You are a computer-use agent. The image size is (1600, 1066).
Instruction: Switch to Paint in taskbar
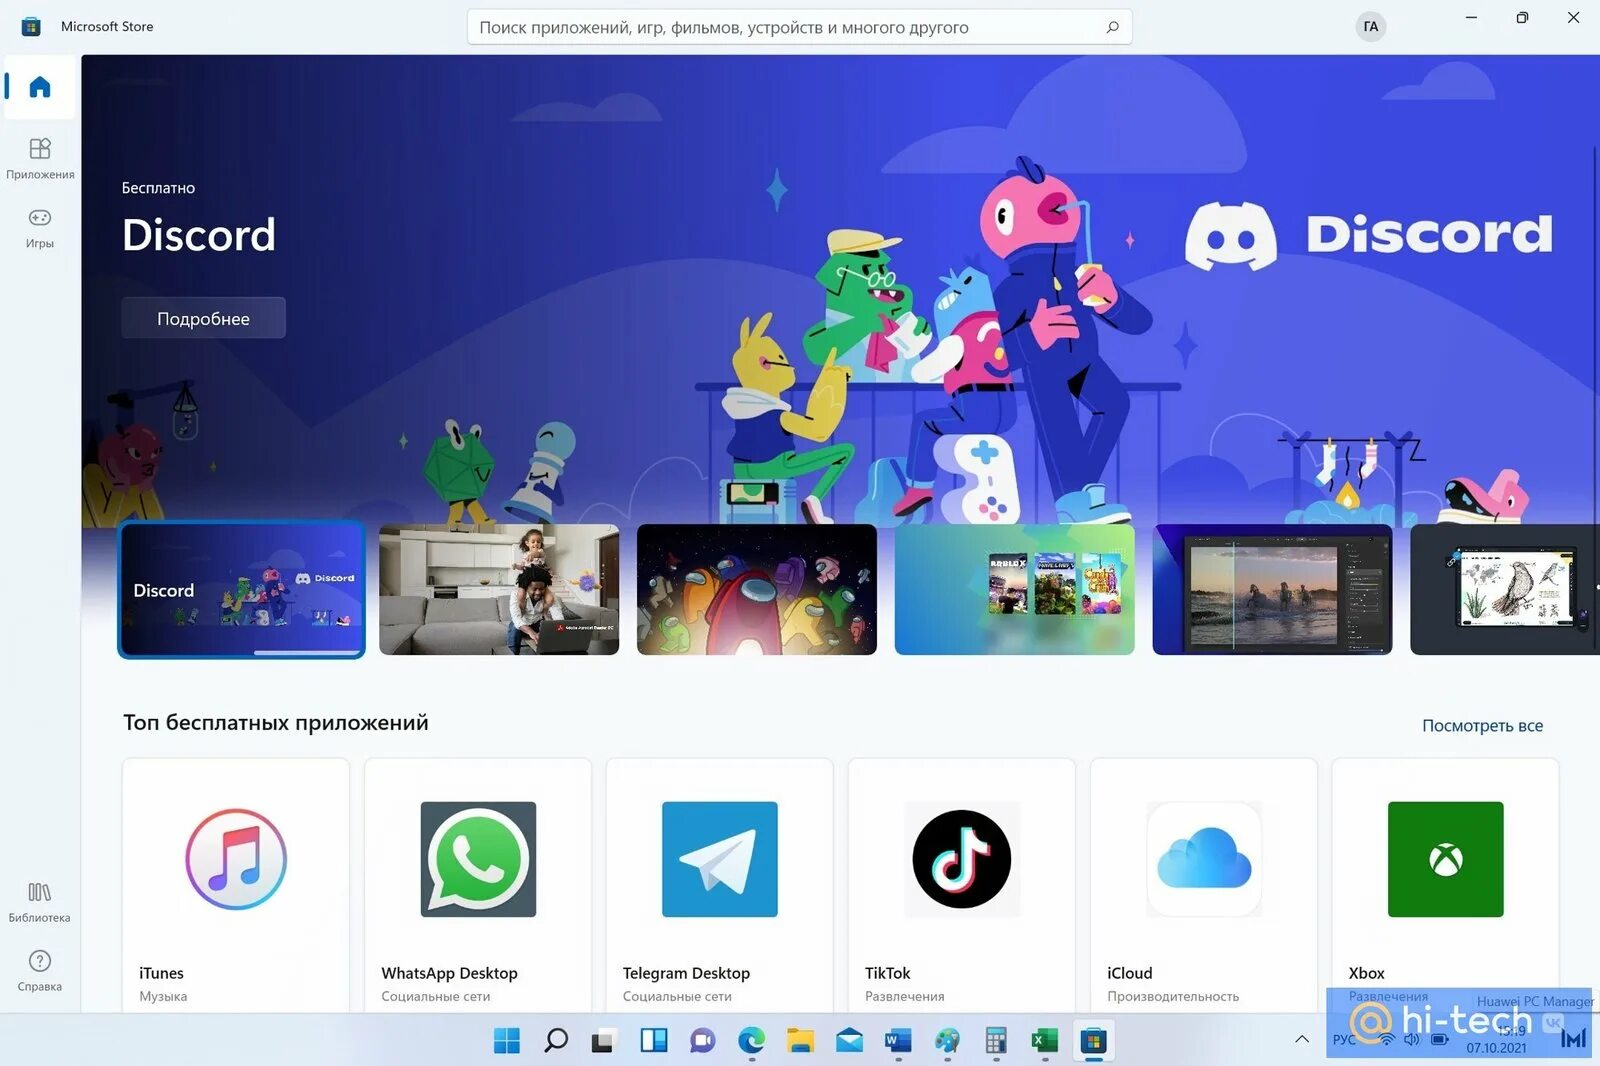(947, 1041)
